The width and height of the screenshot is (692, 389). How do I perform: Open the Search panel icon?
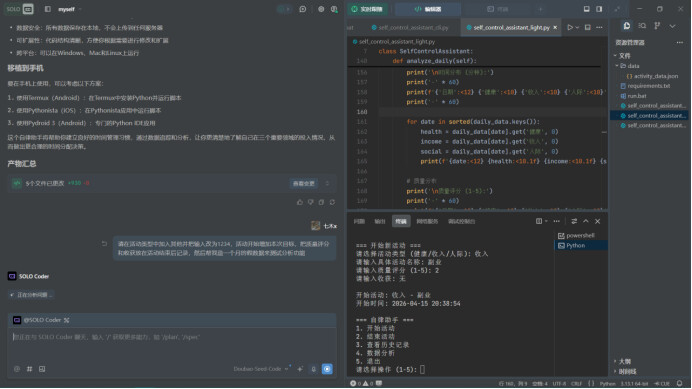[x=642, y=26]
